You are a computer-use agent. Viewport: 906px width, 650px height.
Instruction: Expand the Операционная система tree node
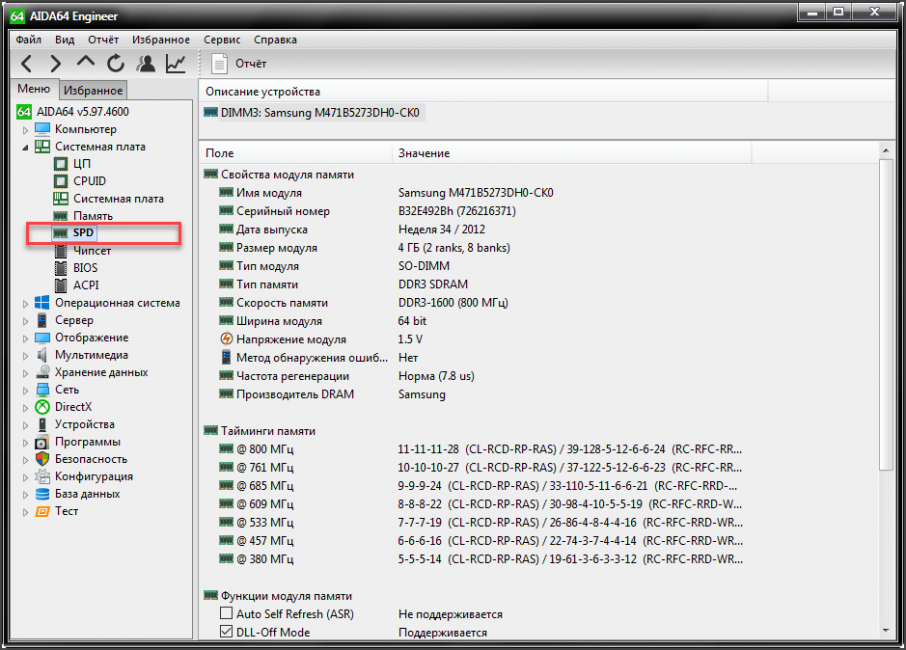[x=27, y=303]
